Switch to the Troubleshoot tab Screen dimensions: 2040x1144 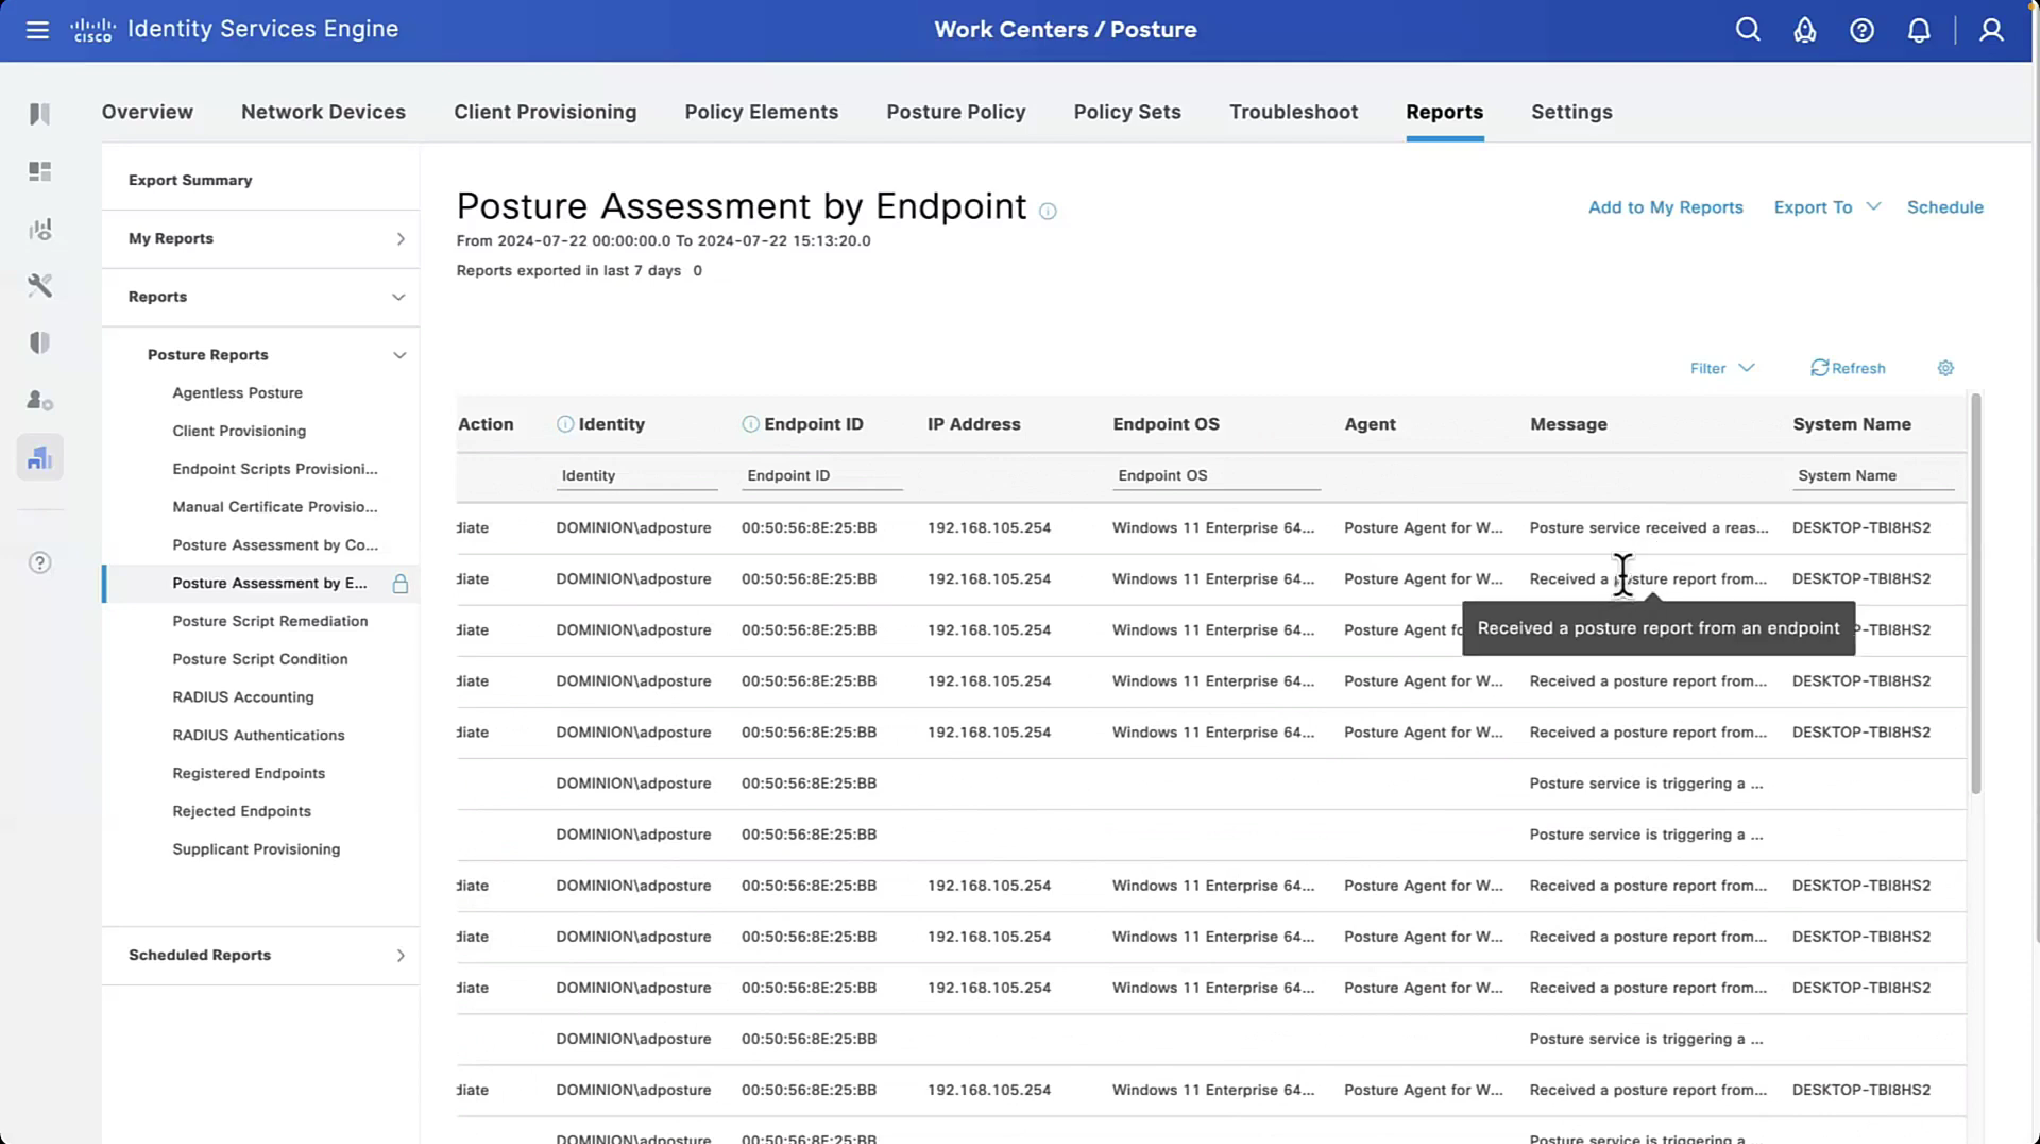coord(1293,112)
